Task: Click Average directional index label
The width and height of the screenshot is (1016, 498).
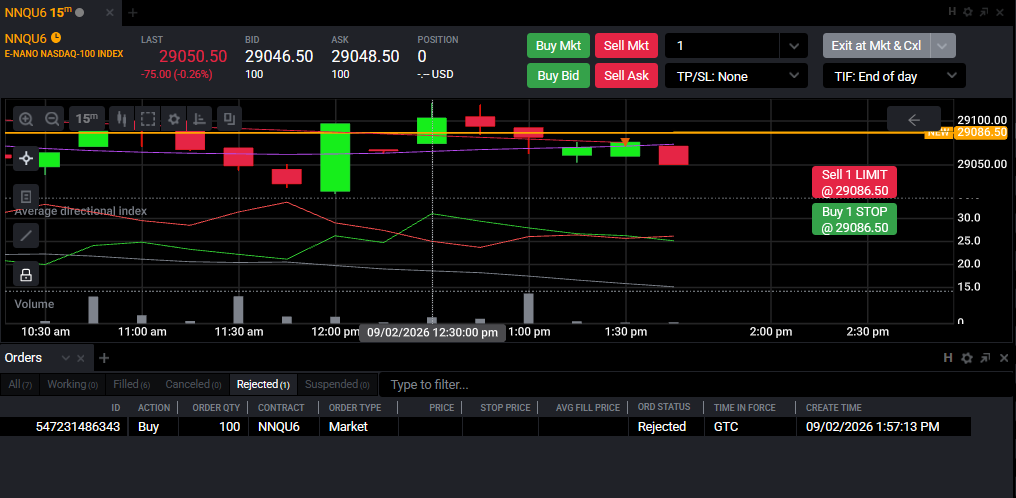Action: [x=80, y=211]
